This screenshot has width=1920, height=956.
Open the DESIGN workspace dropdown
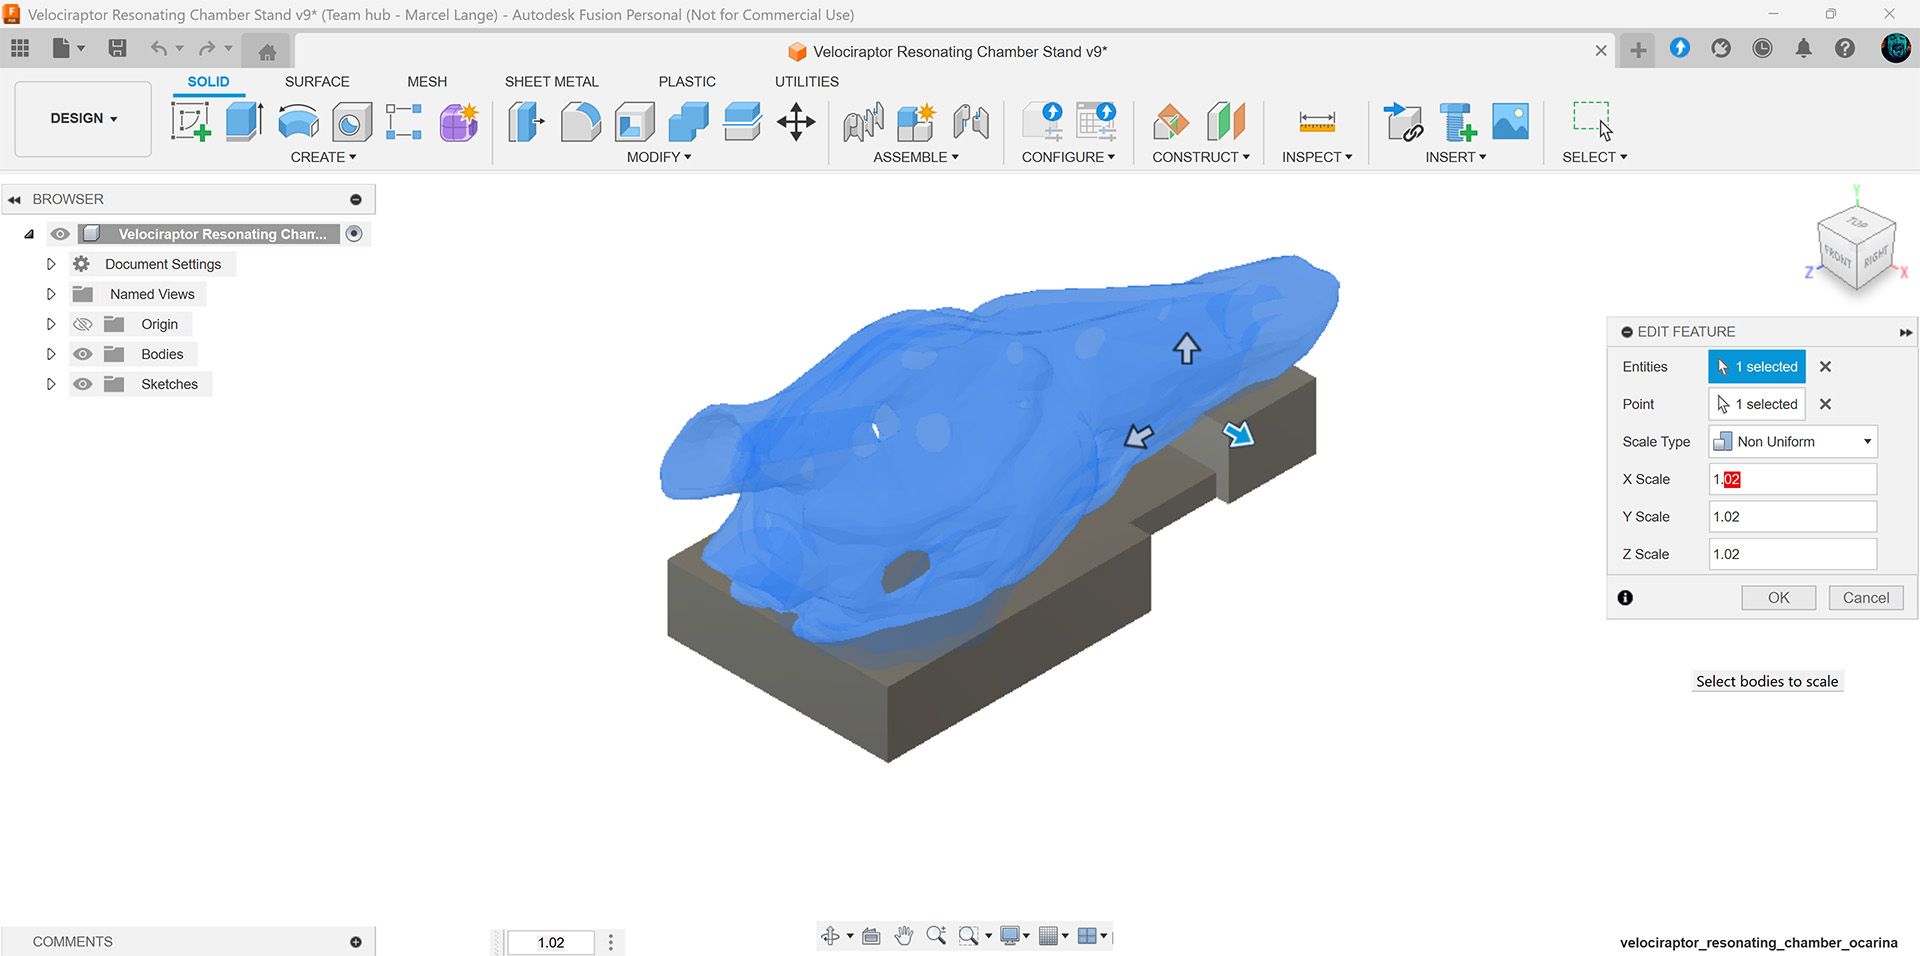click(83, 118)
